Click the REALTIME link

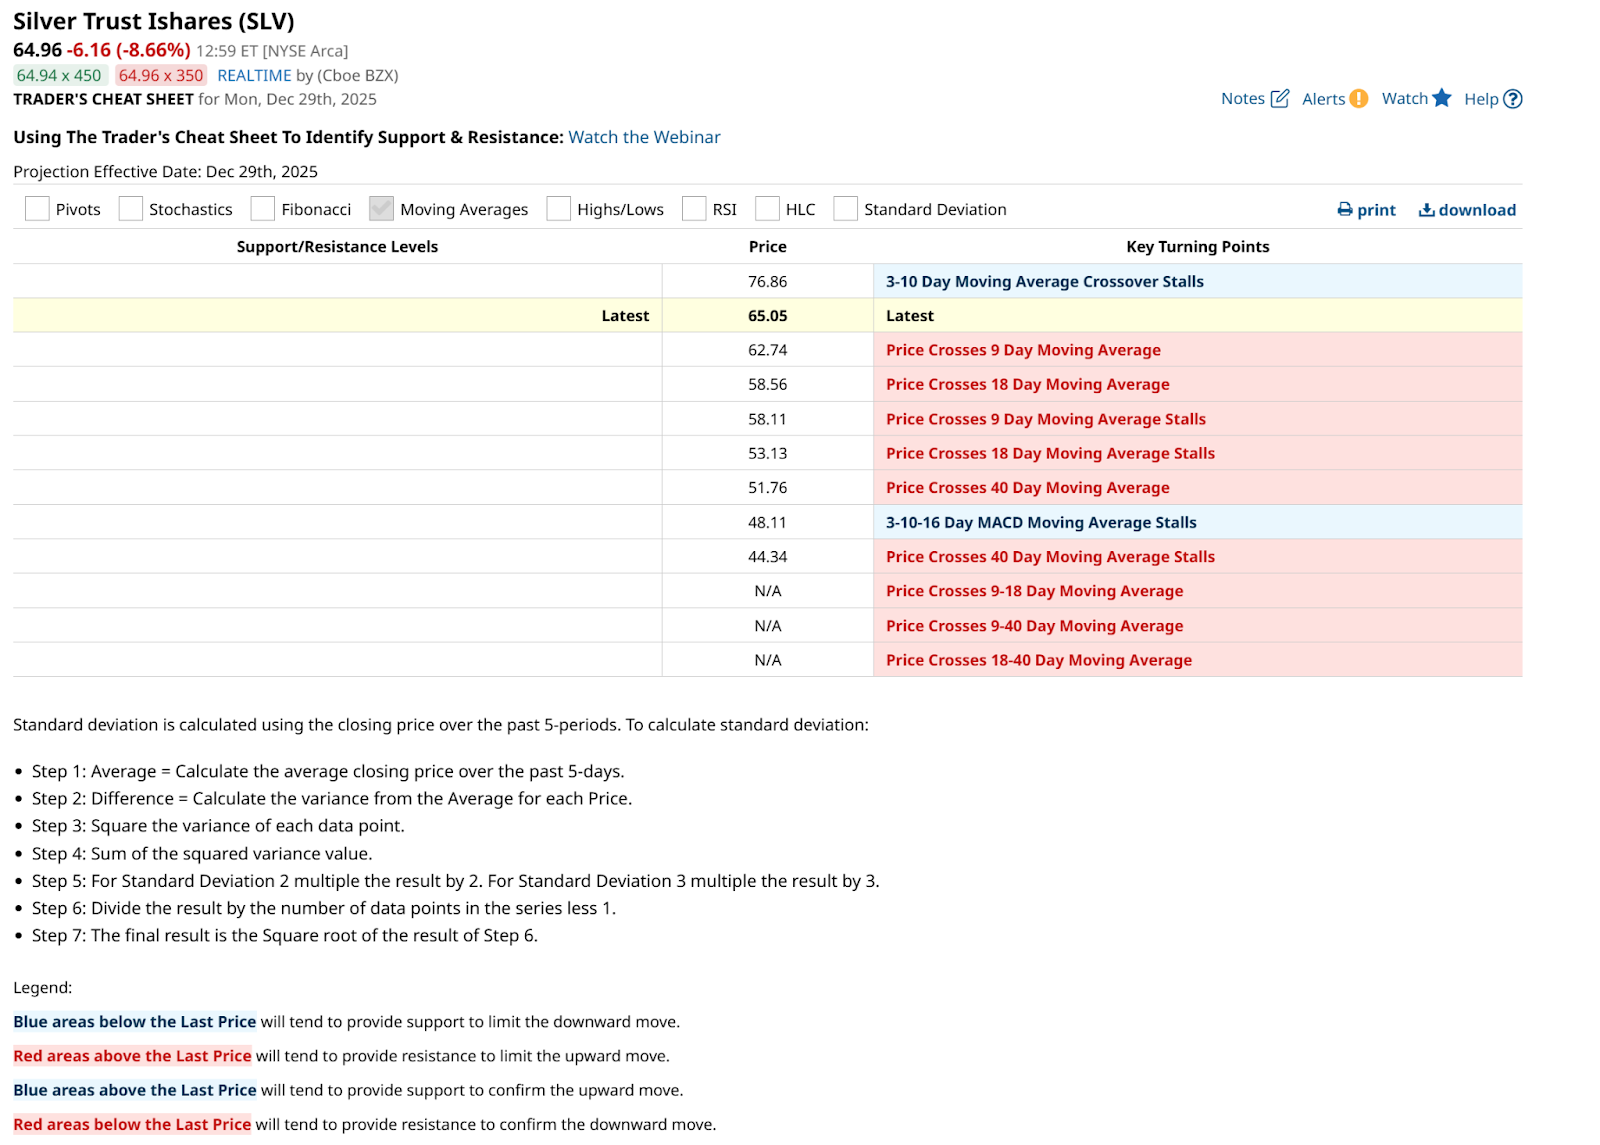(254, 75)
